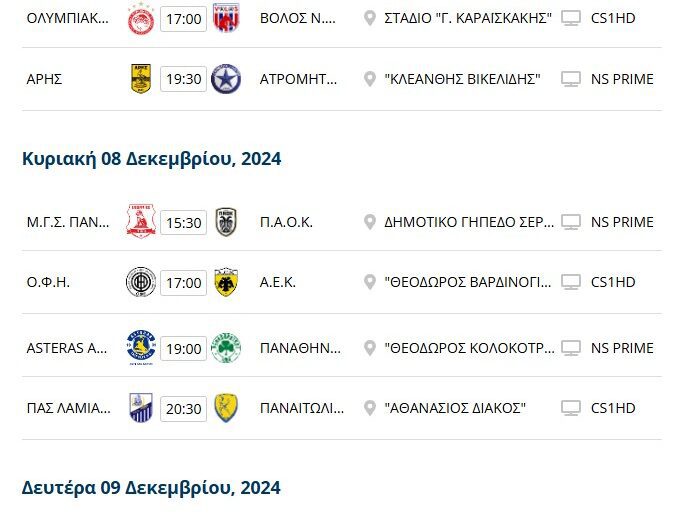
Task: Click the Asteras blue-yellow crest
Action: [141, 348]
